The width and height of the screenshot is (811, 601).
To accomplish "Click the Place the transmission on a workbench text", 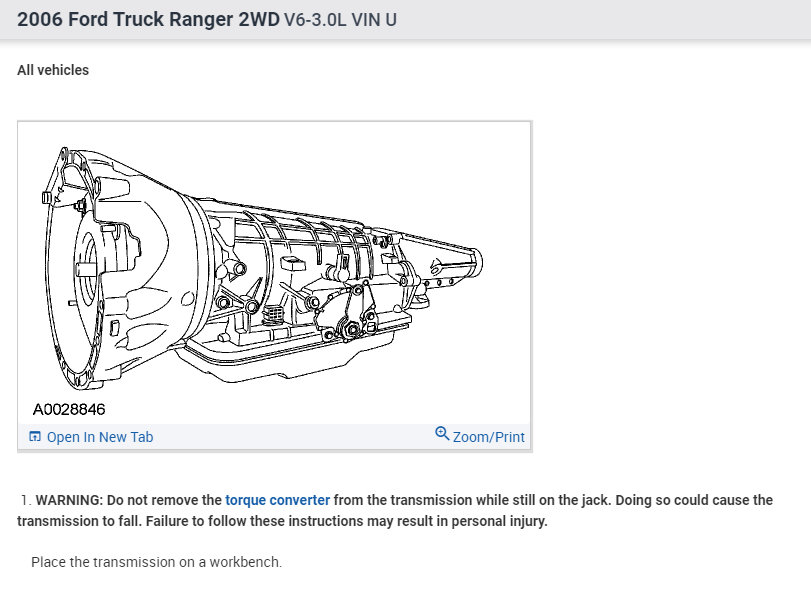I will click(156, 562).
